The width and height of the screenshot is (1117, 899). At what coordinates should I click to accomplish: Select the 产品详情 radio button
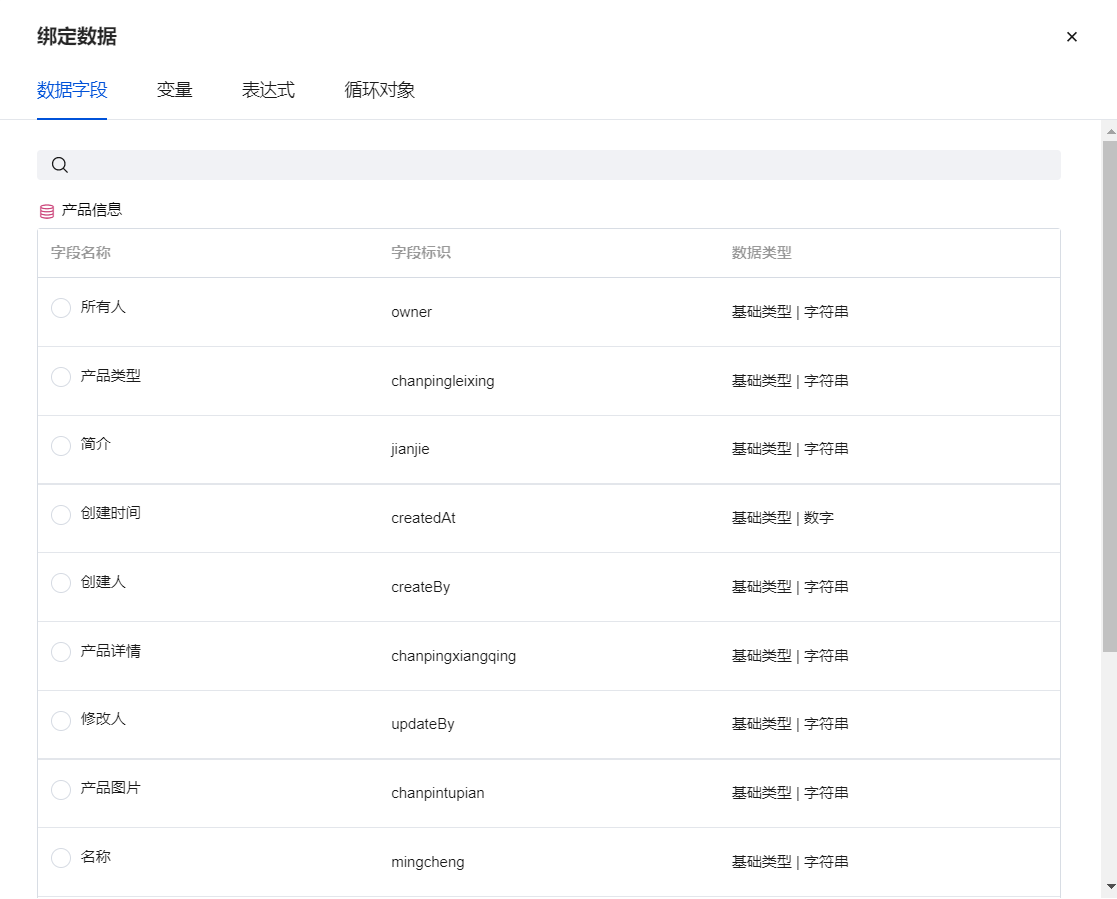pos(61,652)
